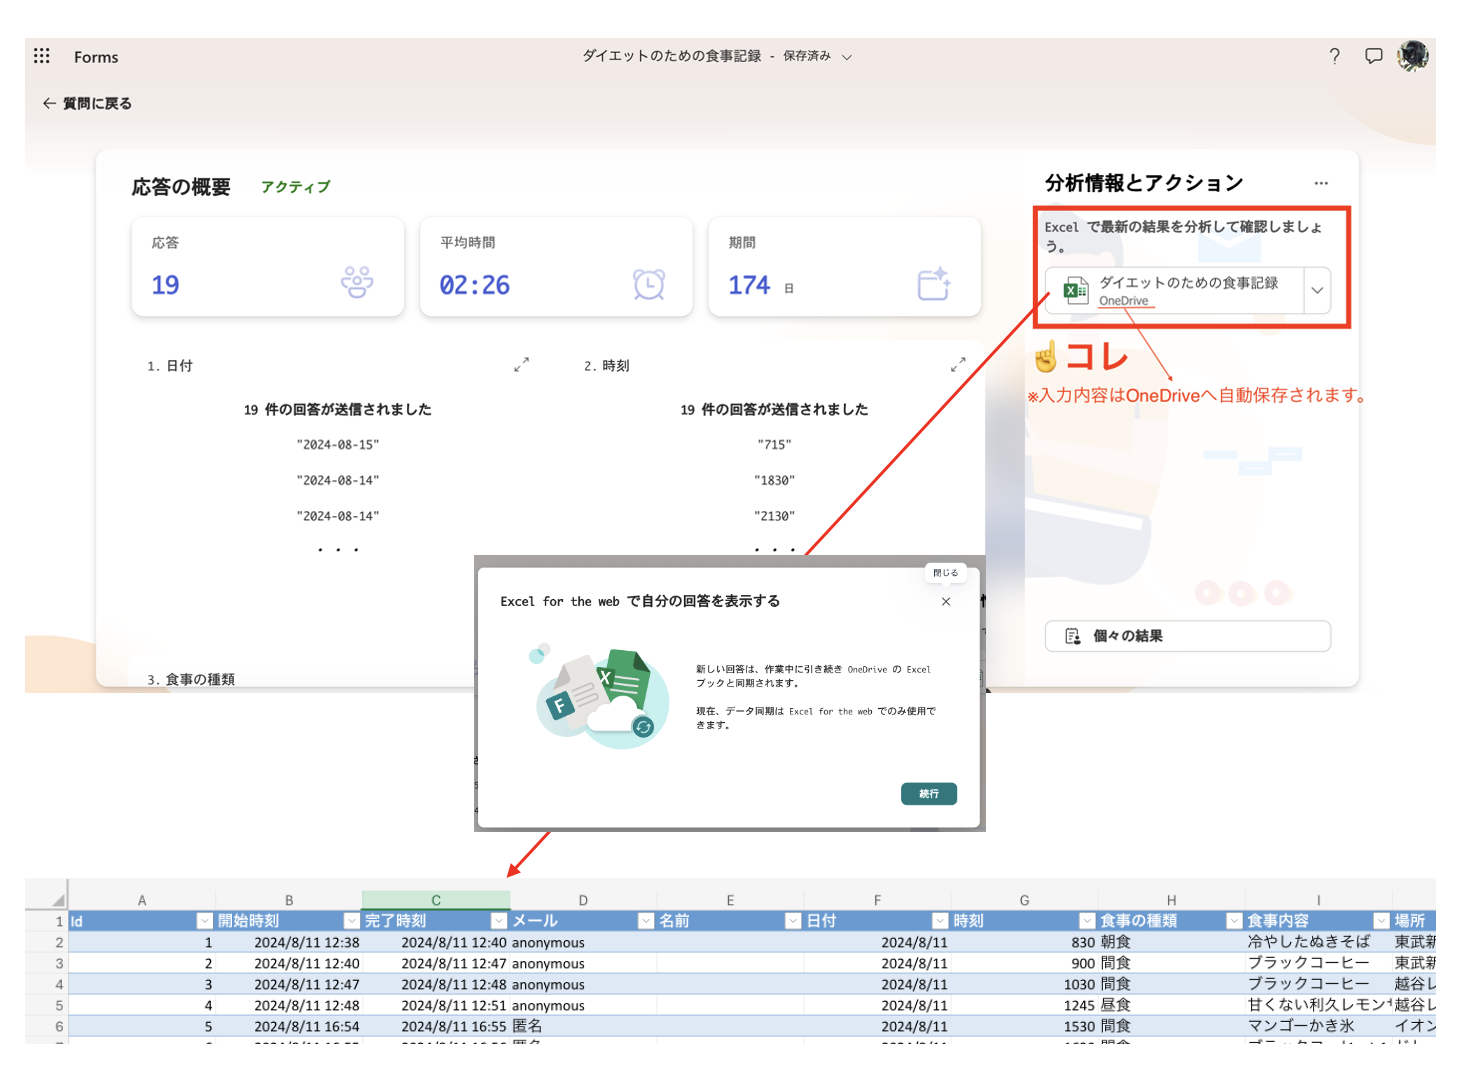Select the 1245 time cell
This screenshot has height=1070, width=1466.
pos(1024,1005)
